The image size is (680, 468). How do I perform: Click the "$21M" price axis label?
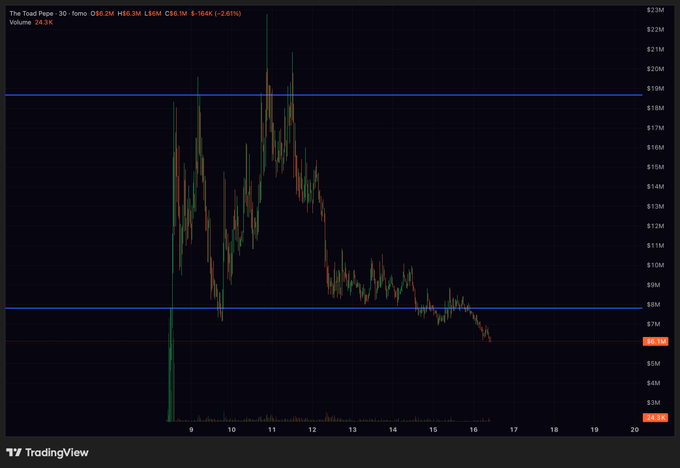pos(655,49)
